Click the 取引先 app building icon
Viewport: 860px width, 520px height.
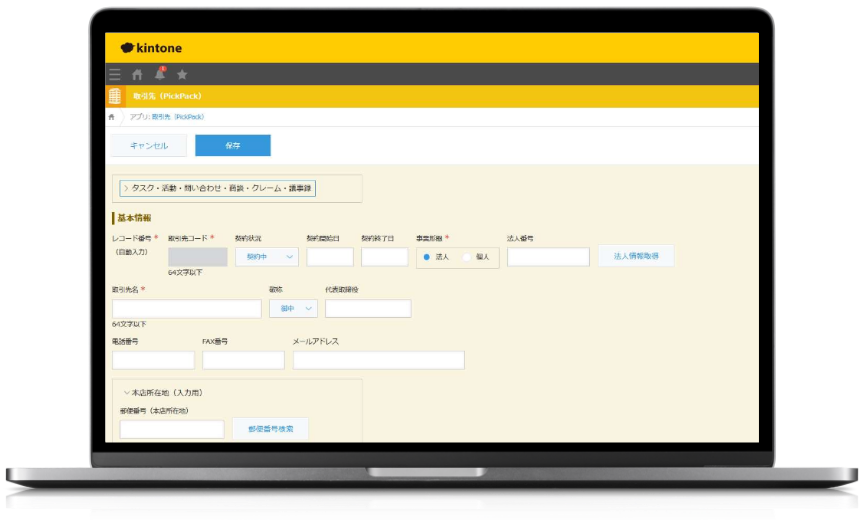point(115,96)
